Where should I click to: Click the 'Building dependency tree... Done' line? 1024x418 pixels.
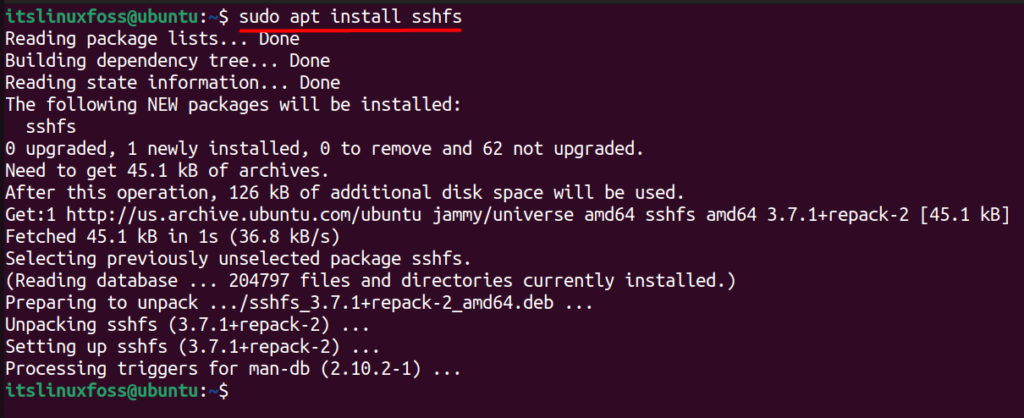tap(167, 61)
